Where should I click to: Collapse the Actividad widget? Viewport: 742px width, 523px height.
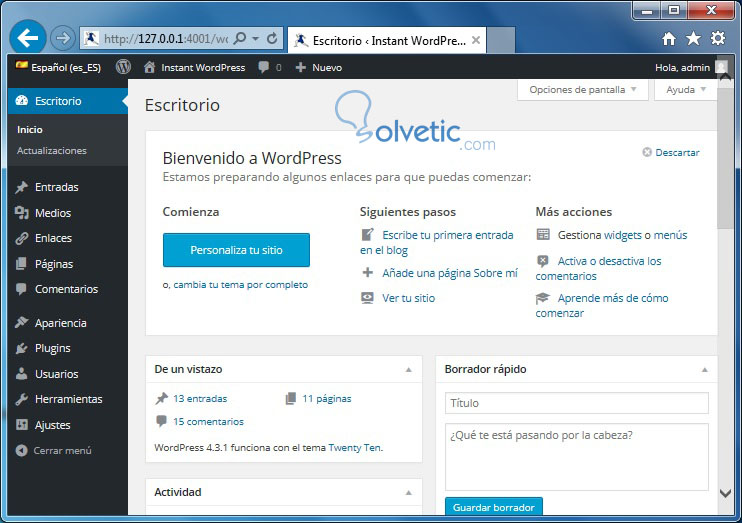pos(409,493)
